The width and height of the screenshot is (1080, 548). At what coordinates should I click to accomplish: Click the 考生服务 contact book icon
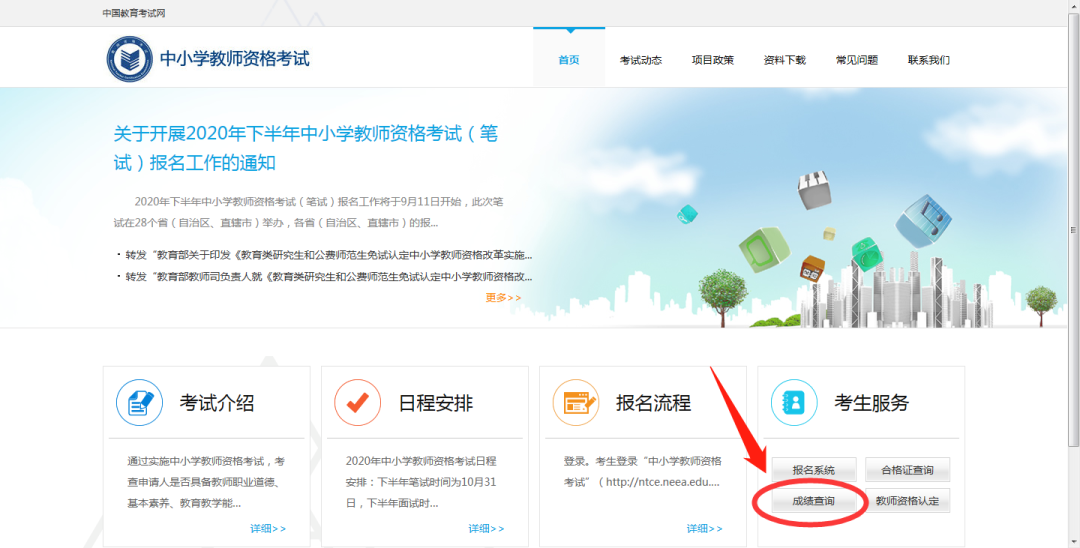(x=794, y=403)
